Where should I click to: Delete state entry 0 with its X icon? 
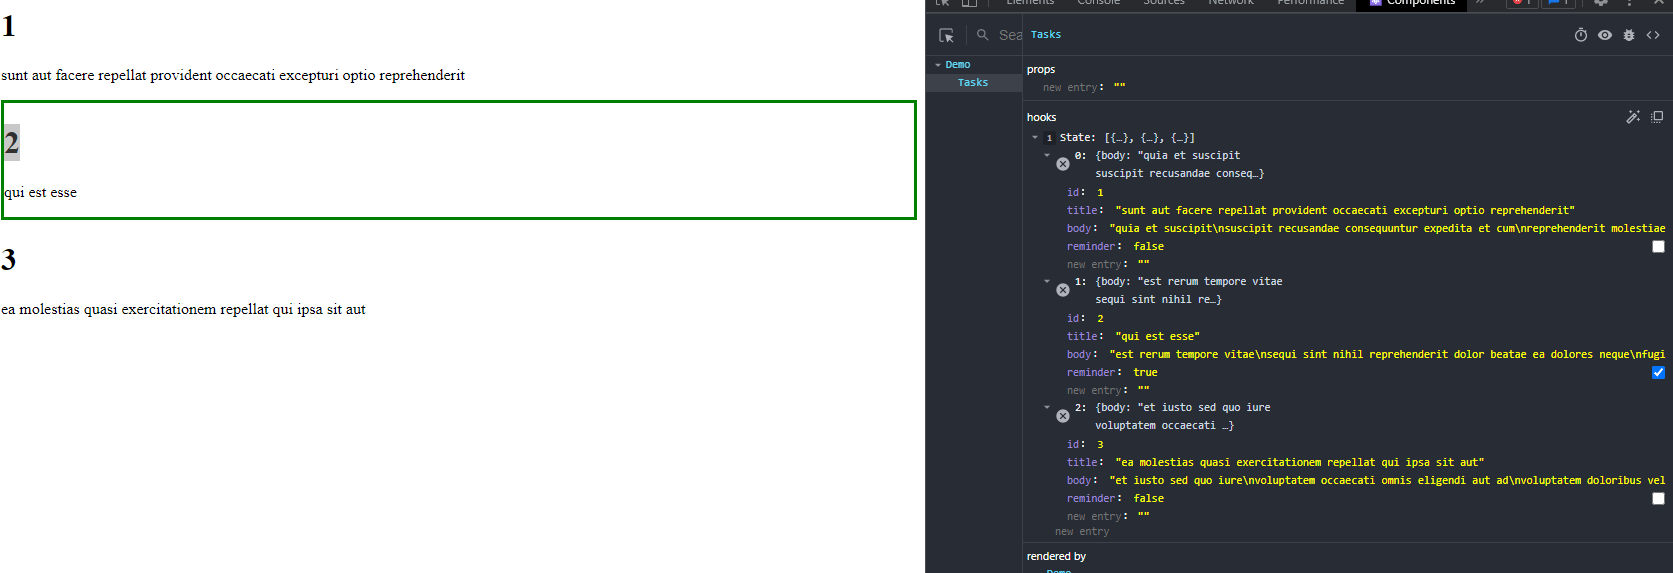point(1063,164)
